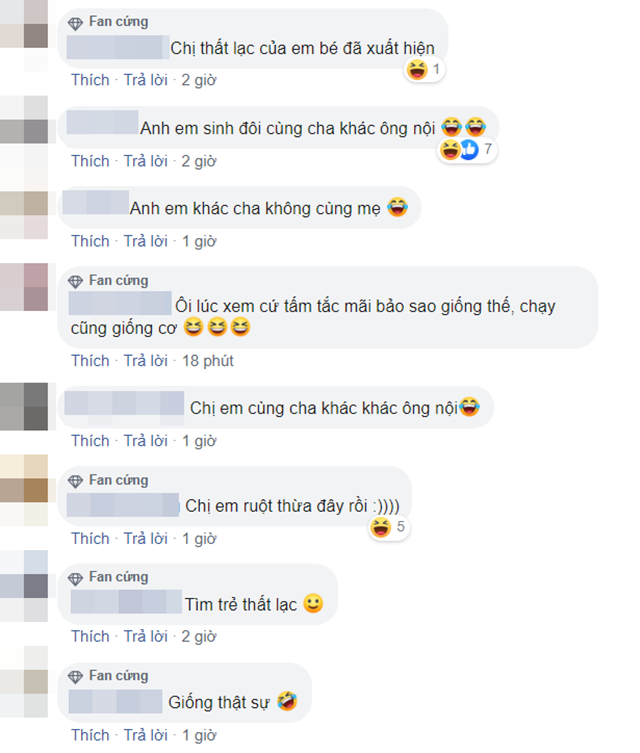The height and width of the screenshot is (753, 640).
Task: Like the 'Anh em khác cha không cùng mẹ' comment
Action: [90, 241]
